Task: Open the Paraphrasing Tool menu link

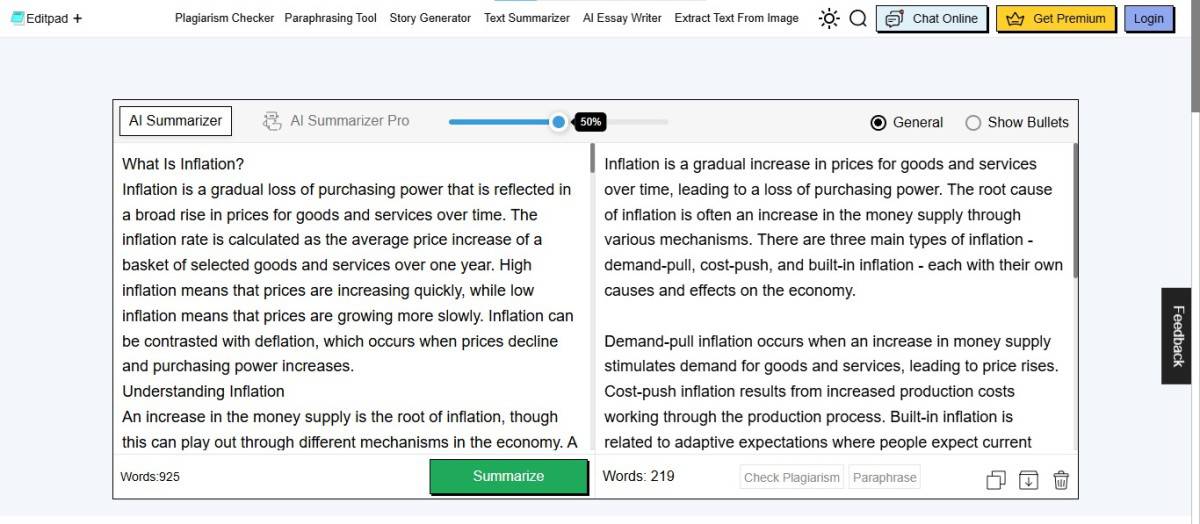Action: (x=330, y=18)
